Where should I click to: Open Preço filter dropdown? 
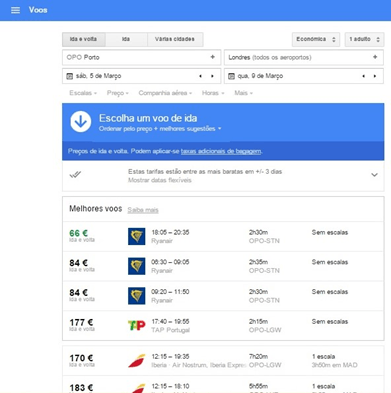118,93
